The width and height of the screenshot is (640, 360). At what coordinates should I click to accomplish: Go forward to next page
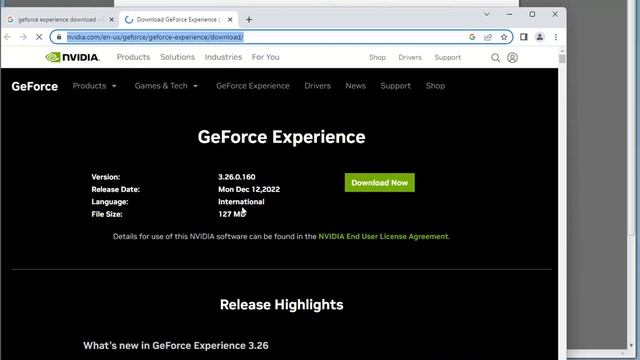click(23, 37)
